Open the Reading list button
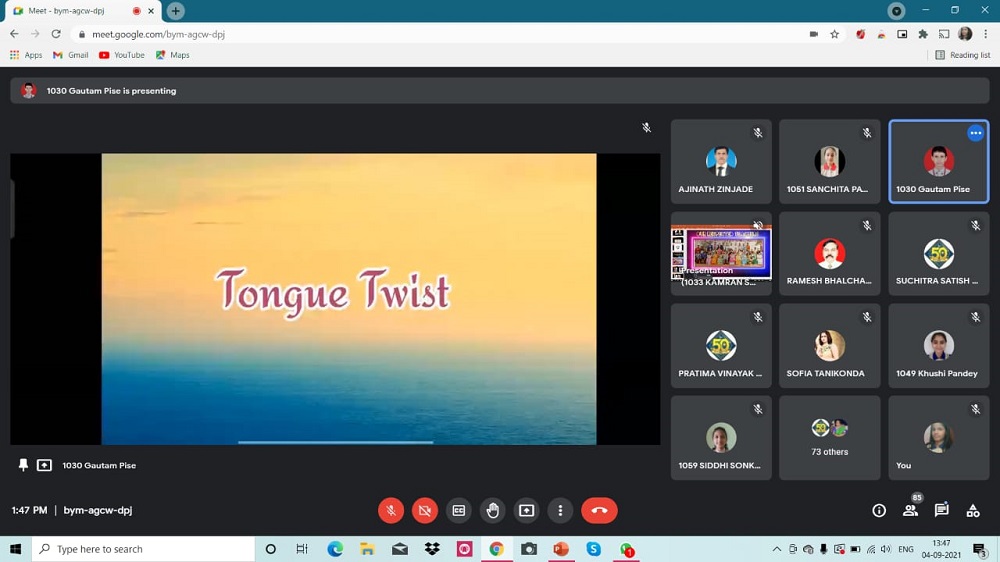 pyautogui.click(x=963, y=55)
